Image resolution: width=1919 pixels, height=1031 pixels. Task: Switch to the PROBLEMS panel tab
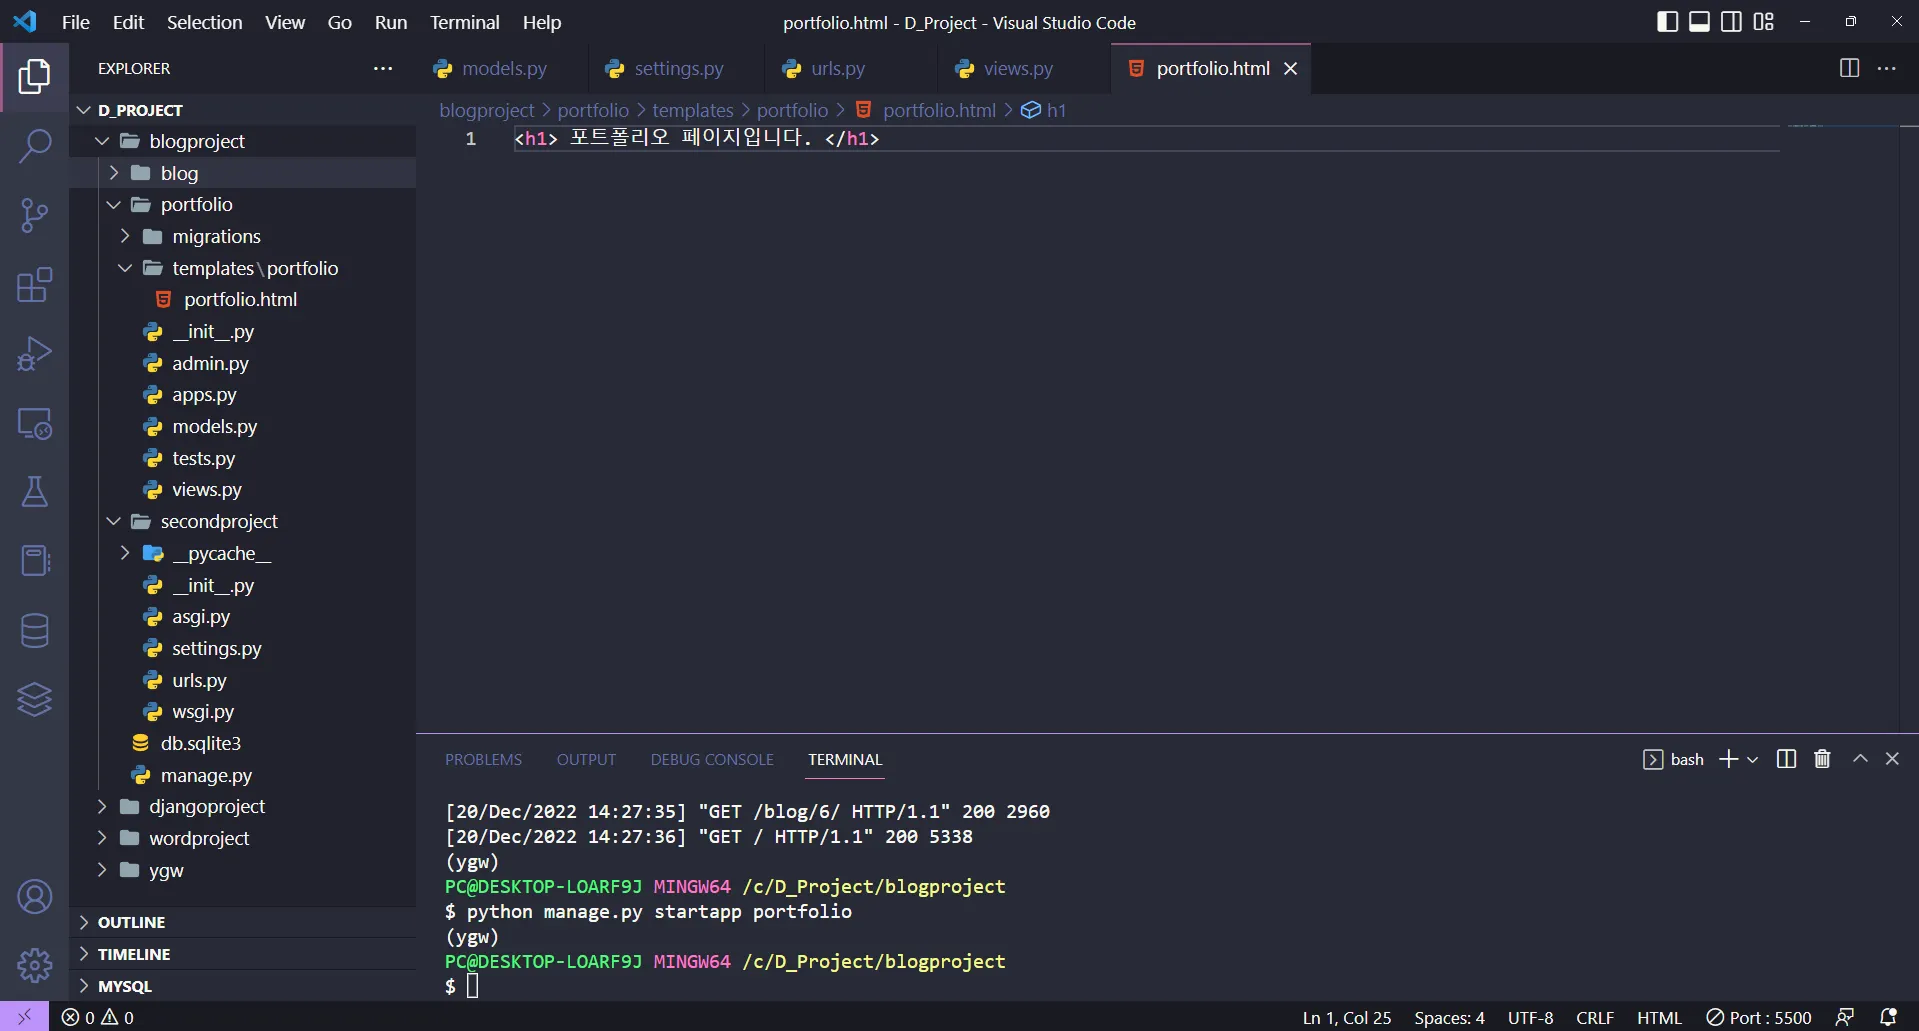(483, 759)
